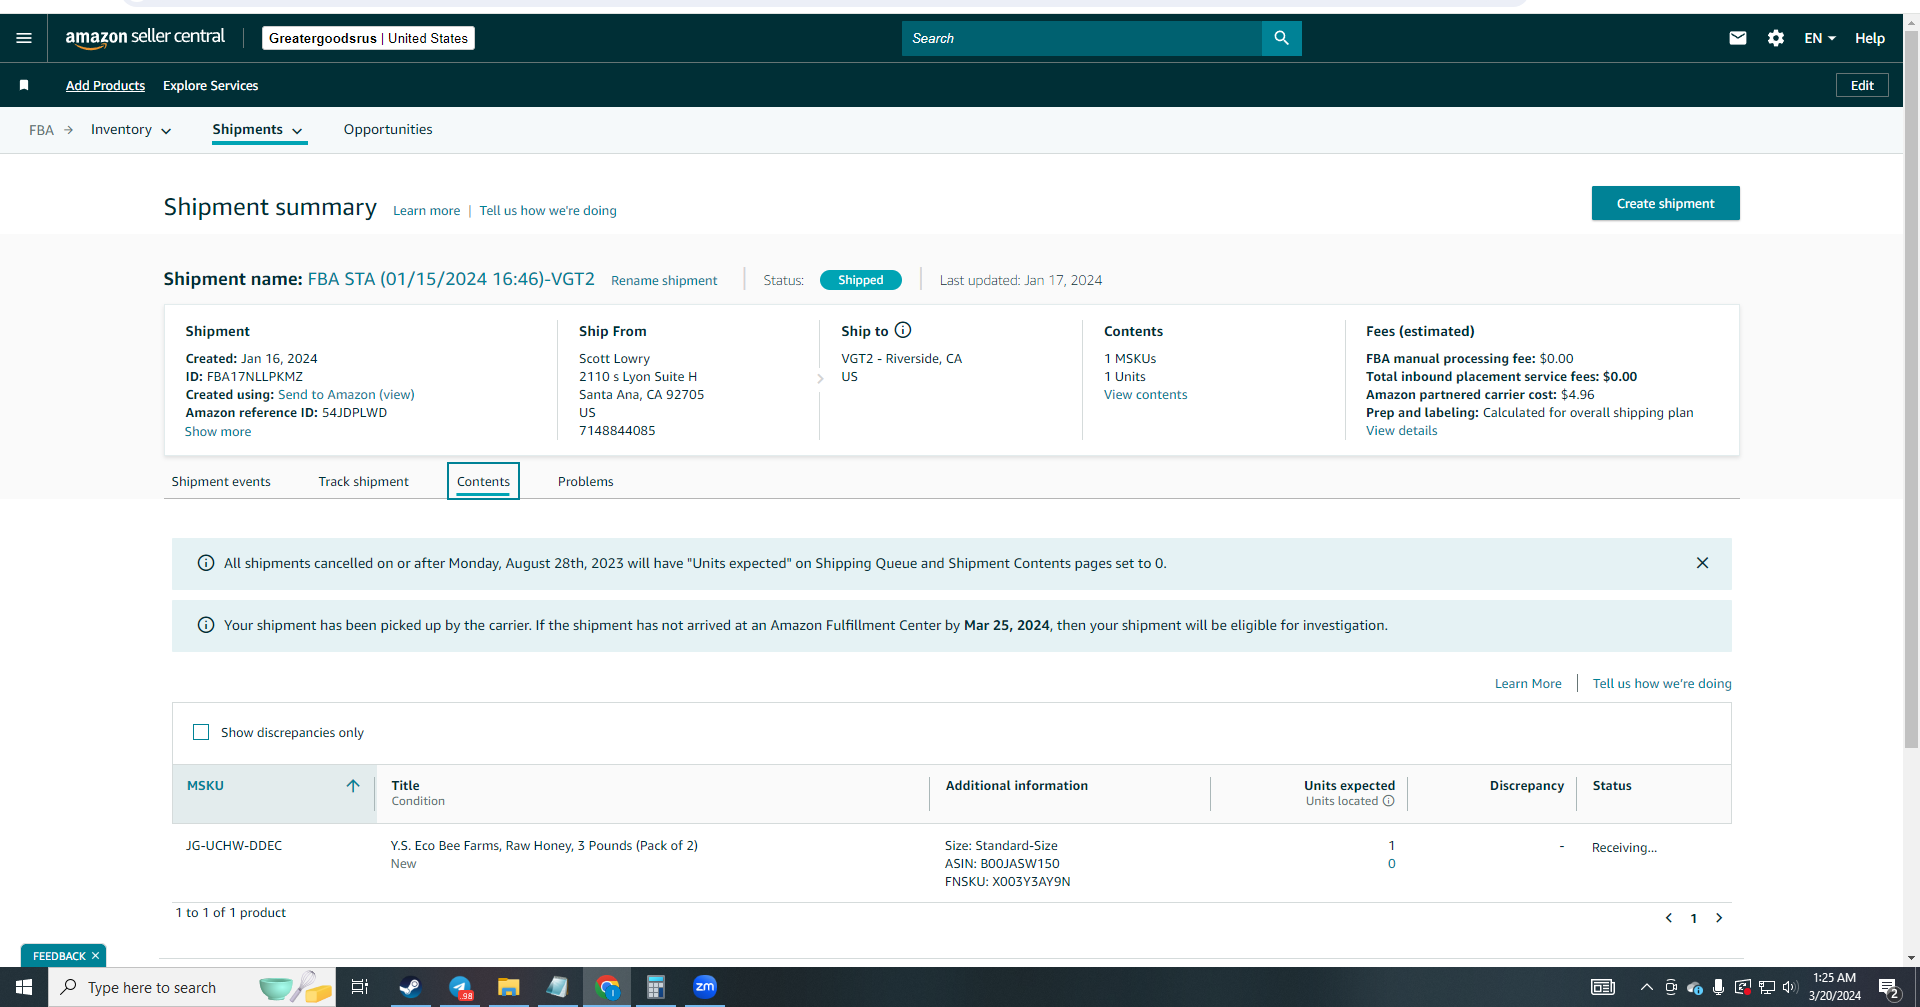Click the Feedback tab label

click(x=59, y=956)
